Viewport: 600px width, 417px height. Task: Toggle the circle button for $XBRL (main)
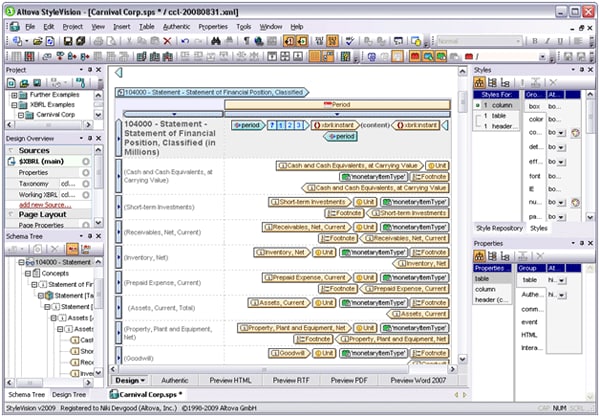(x=86, y=161)
